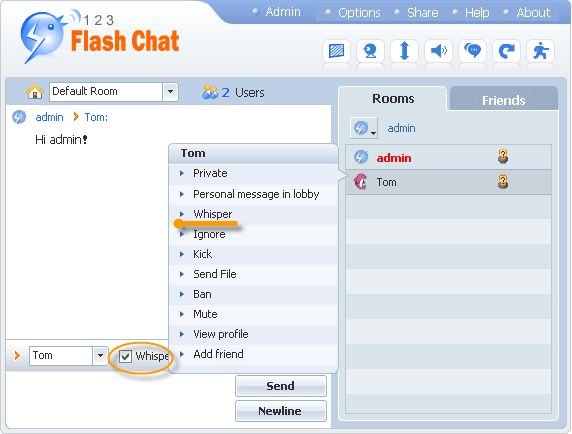572x434 pixels.
Task: Click the skin/background hatched square icon
Action: pyautogui.click(x=336, y=51)
